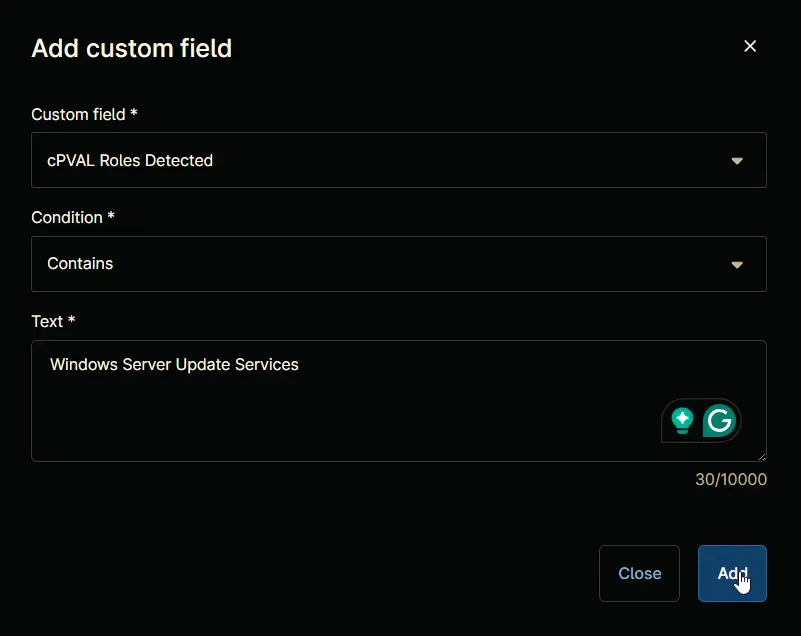
Task: Click the 'Add custom field' dialog title
Action: click(x=132, y=48)
